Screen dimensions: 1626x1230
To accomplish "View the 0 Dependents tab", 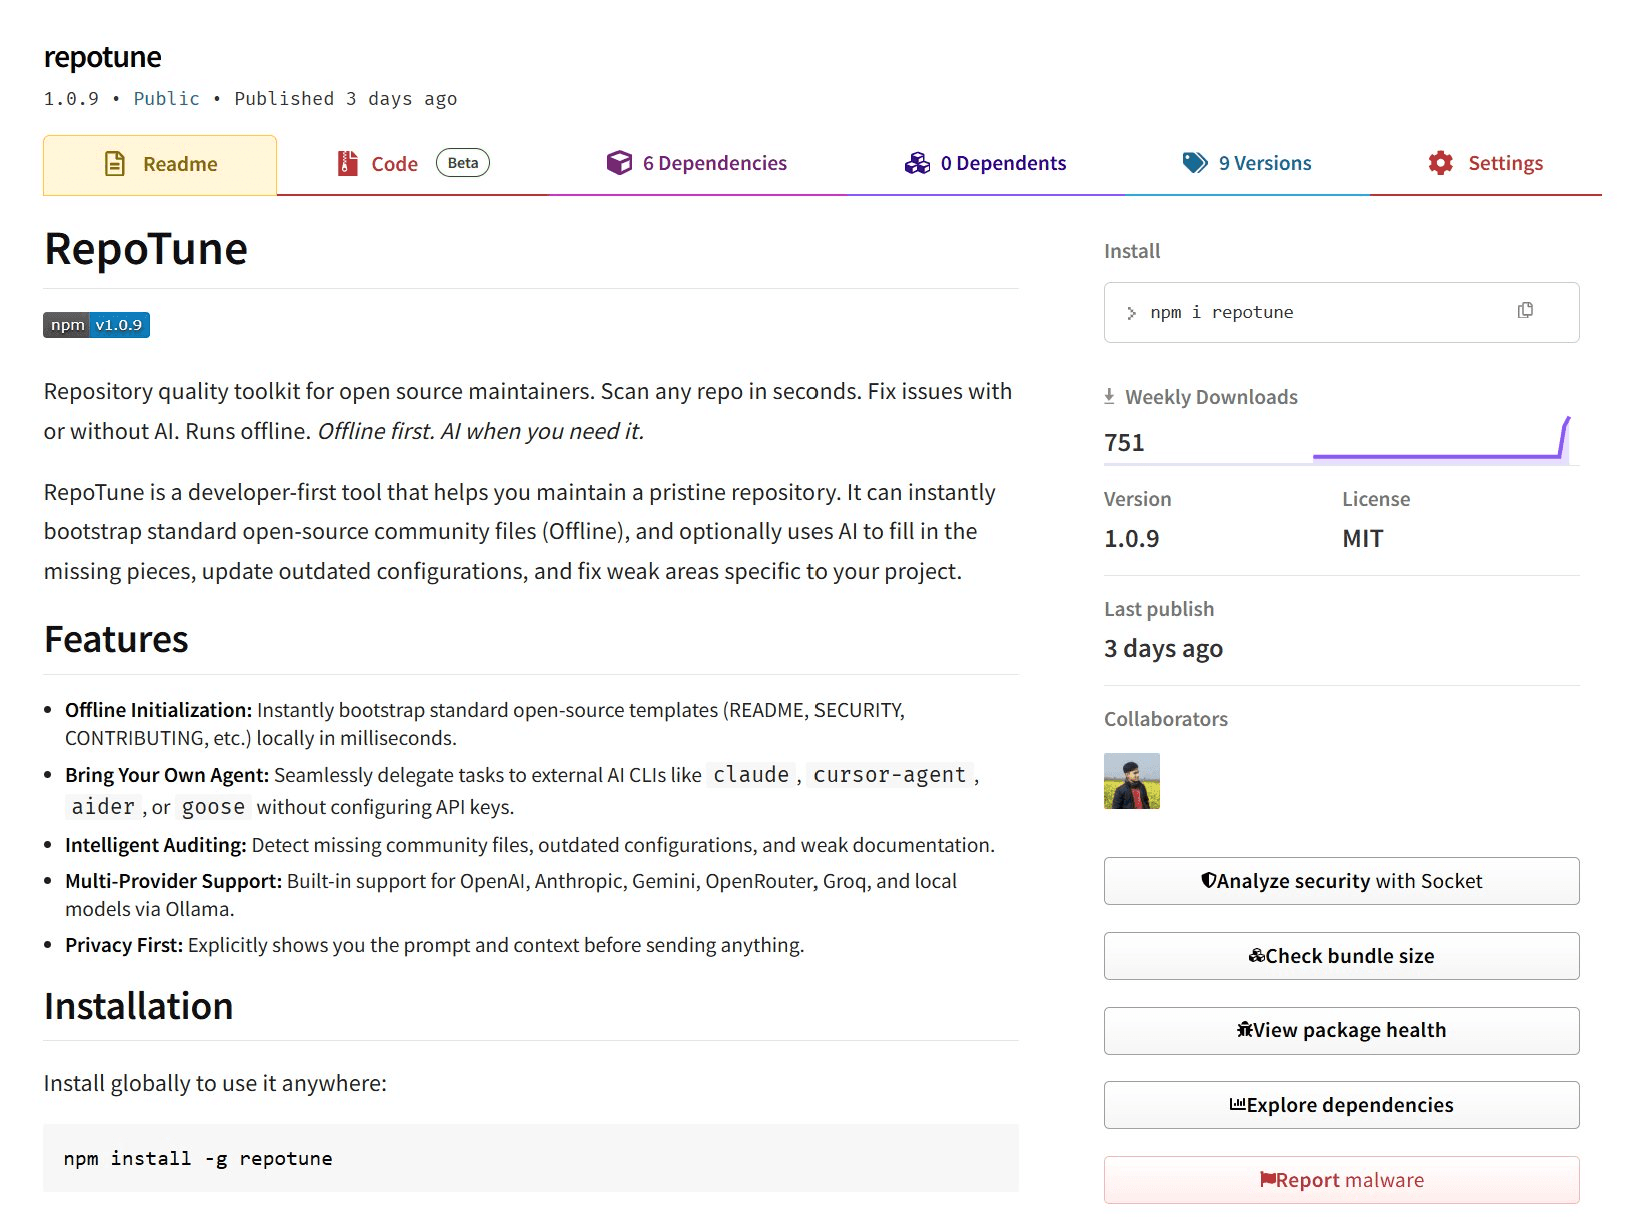I will pos(985,164).
